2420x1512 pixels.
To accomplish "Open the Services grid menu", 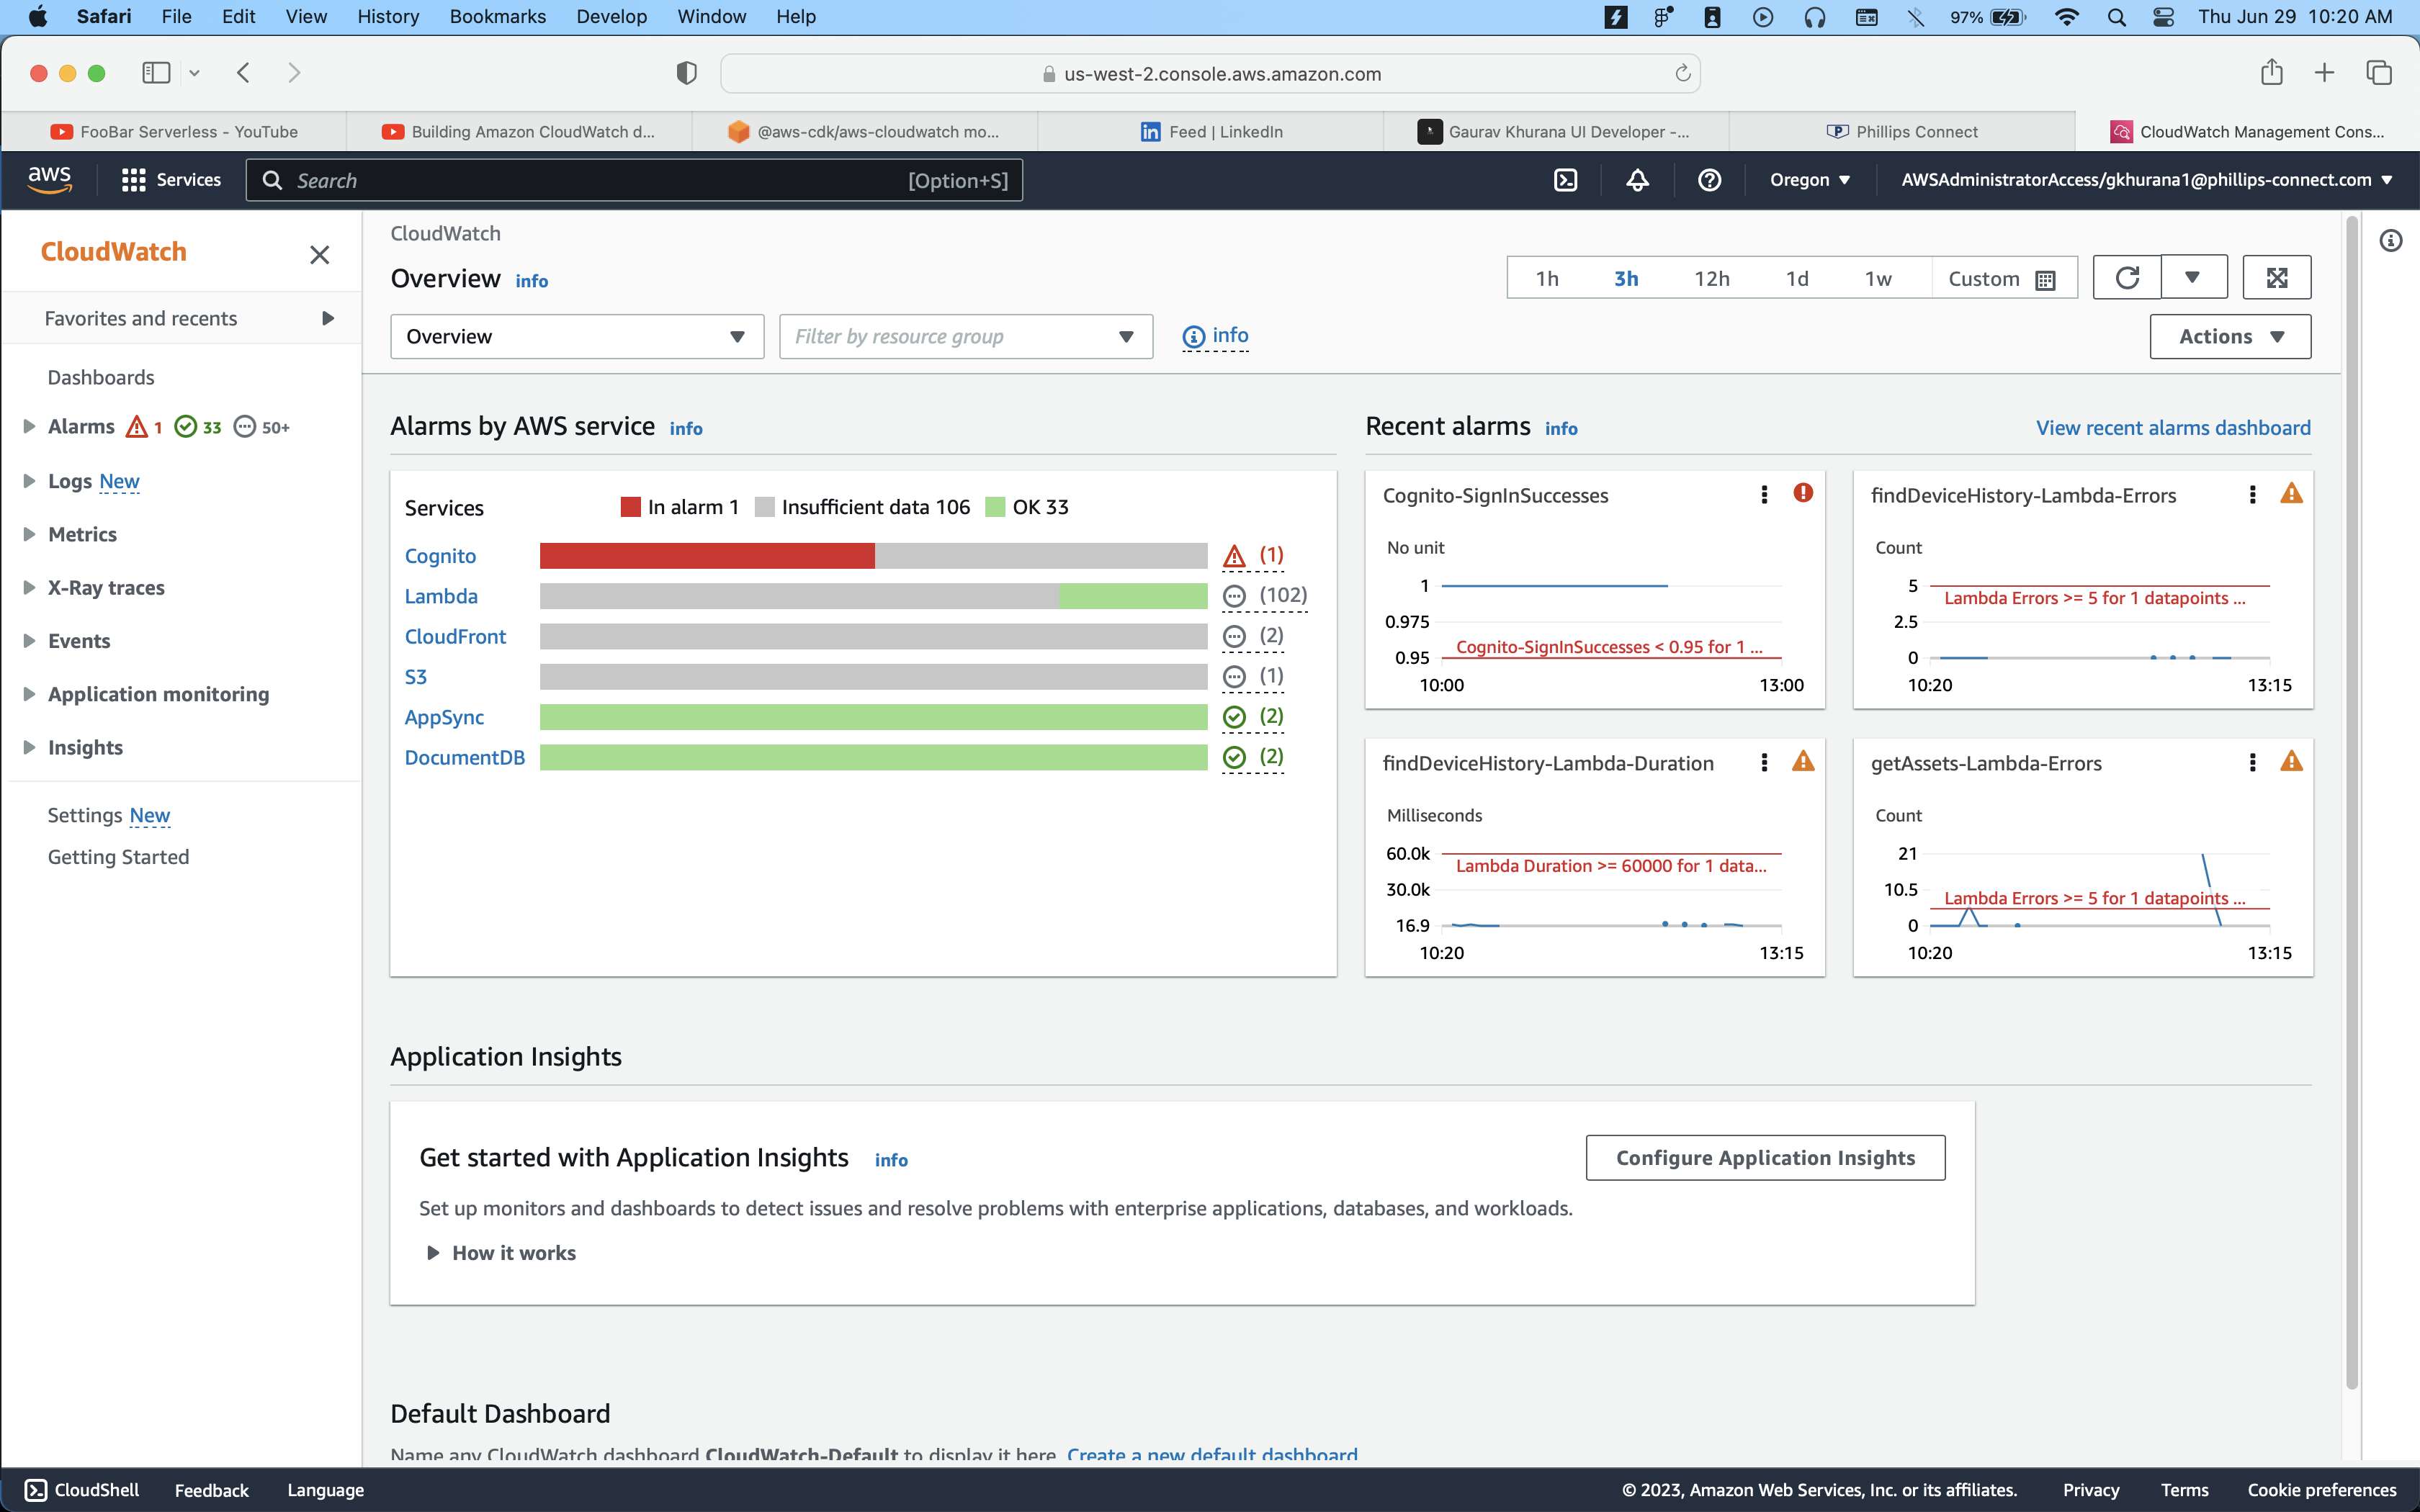I will [171, 180].
